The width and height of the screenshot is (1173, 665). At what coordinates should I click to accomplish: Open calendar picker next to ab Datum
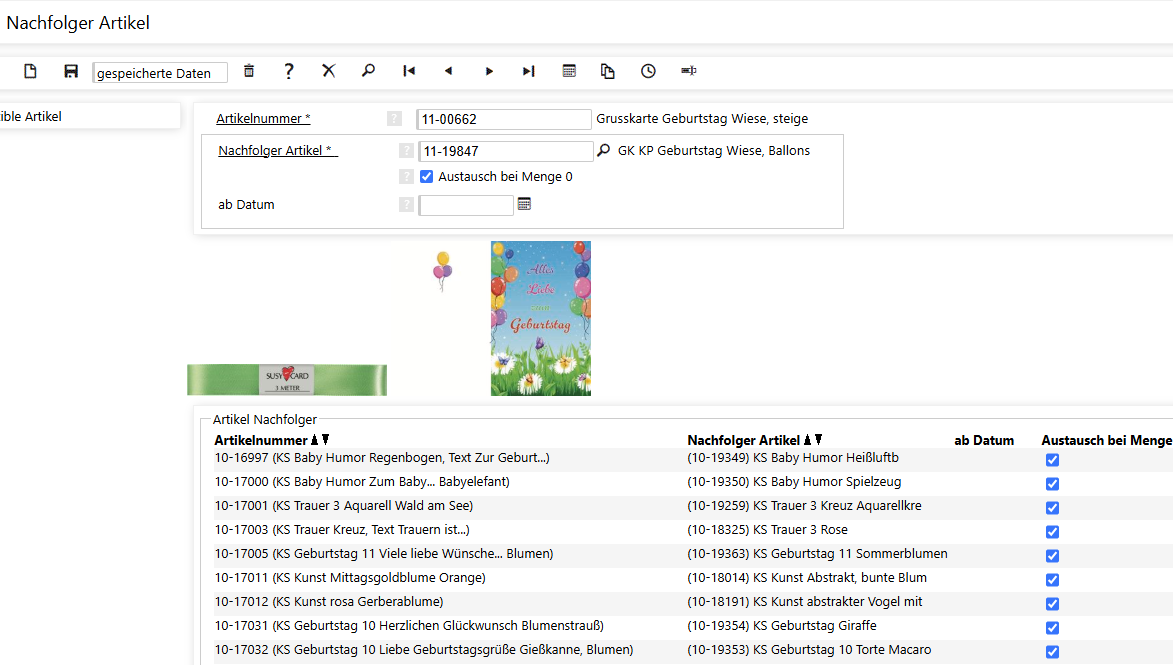pyautogui.click(x=524, y=204)
